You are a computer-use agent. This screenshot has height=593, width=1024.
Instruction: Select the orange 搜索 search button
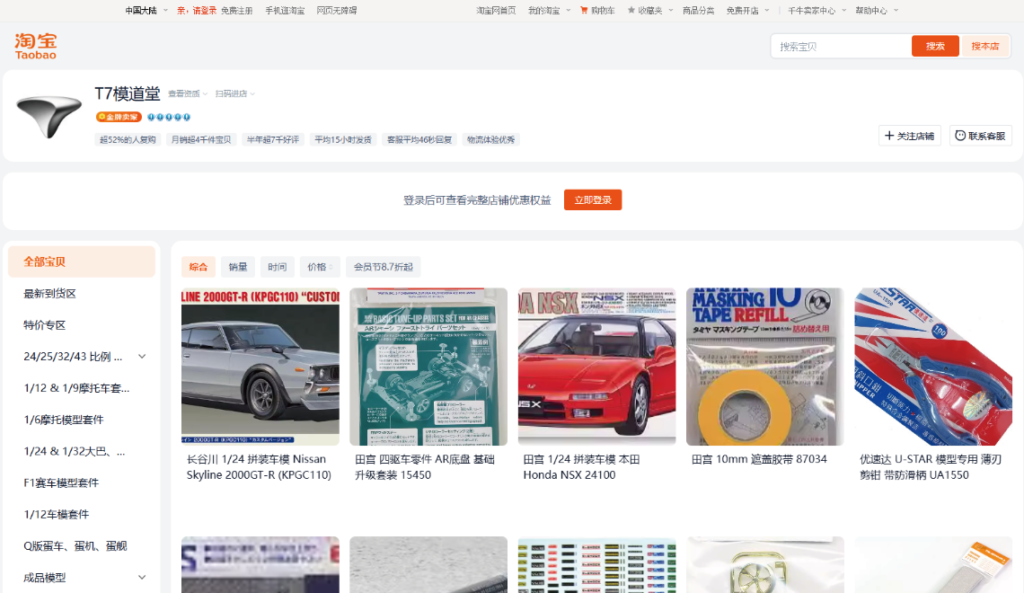point(934,45)
